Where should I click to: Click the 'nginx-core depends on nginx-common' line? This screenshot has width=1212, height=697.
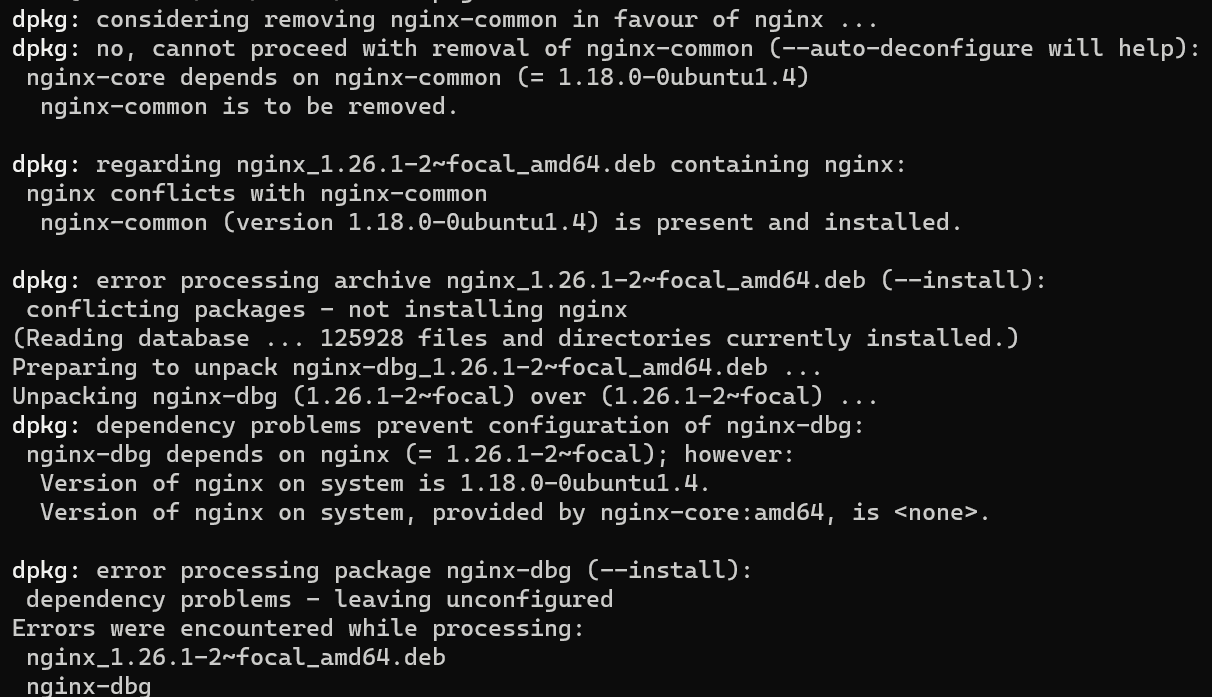[418, 77]
